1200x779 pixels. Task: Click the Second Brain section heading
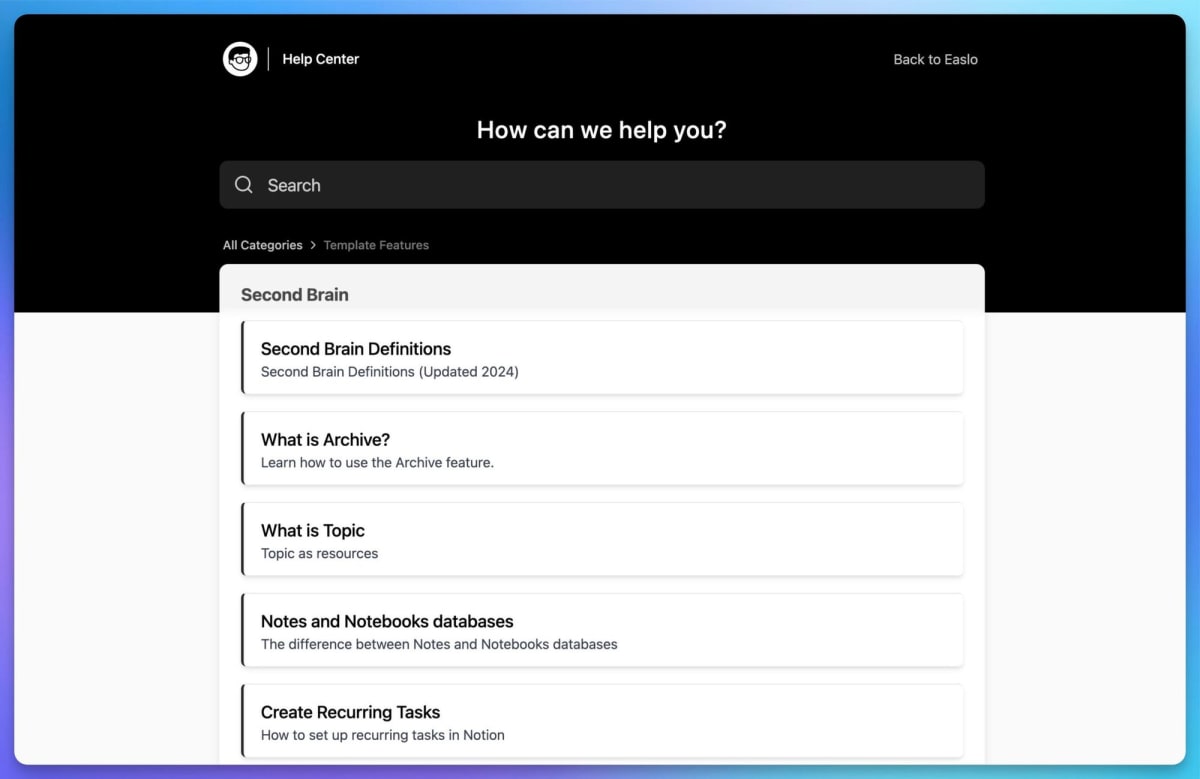click(x=295, y=295)
